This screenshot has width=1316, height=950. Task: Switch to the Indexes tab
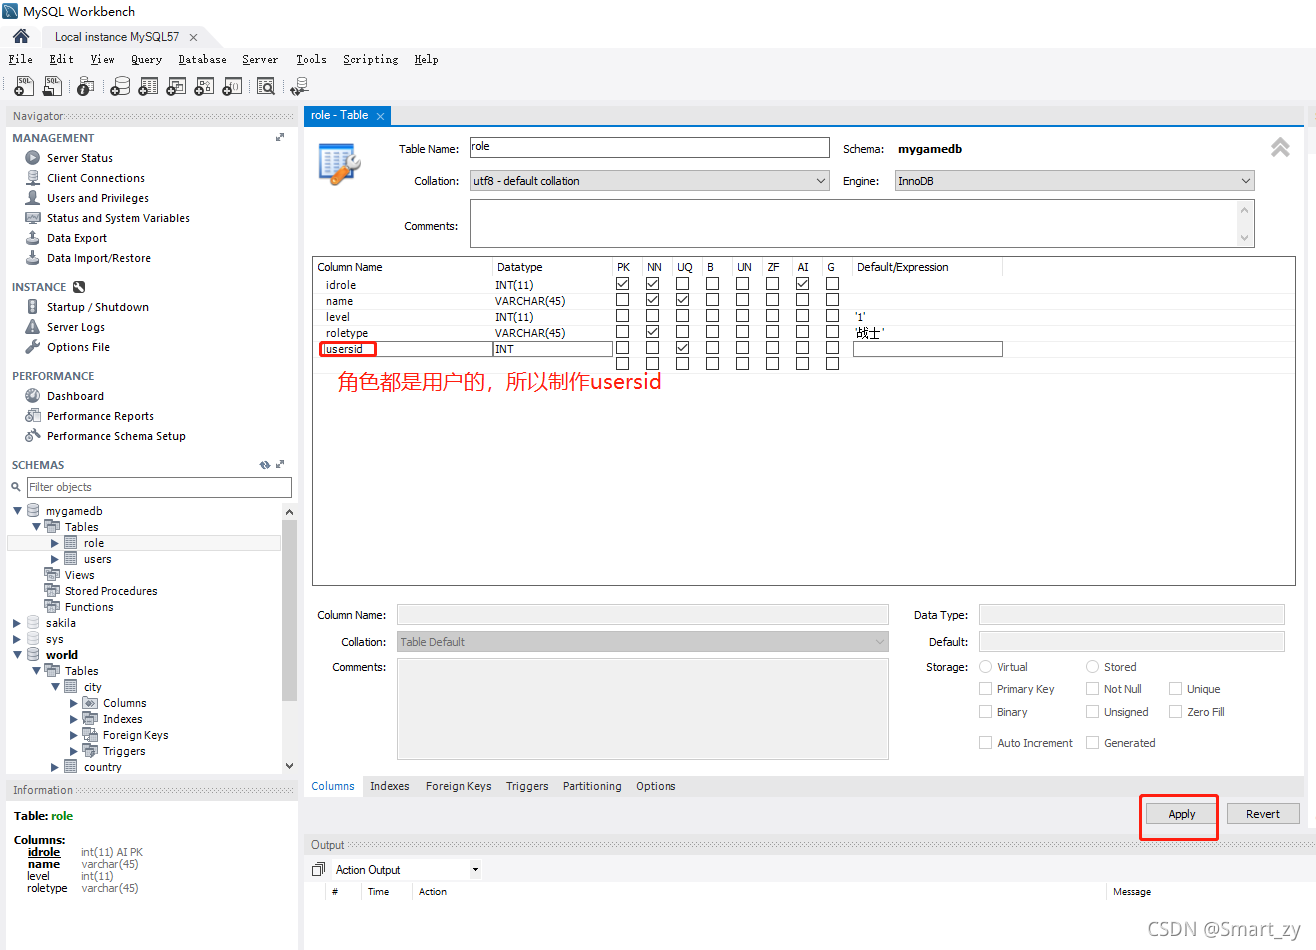pos(389,786)
